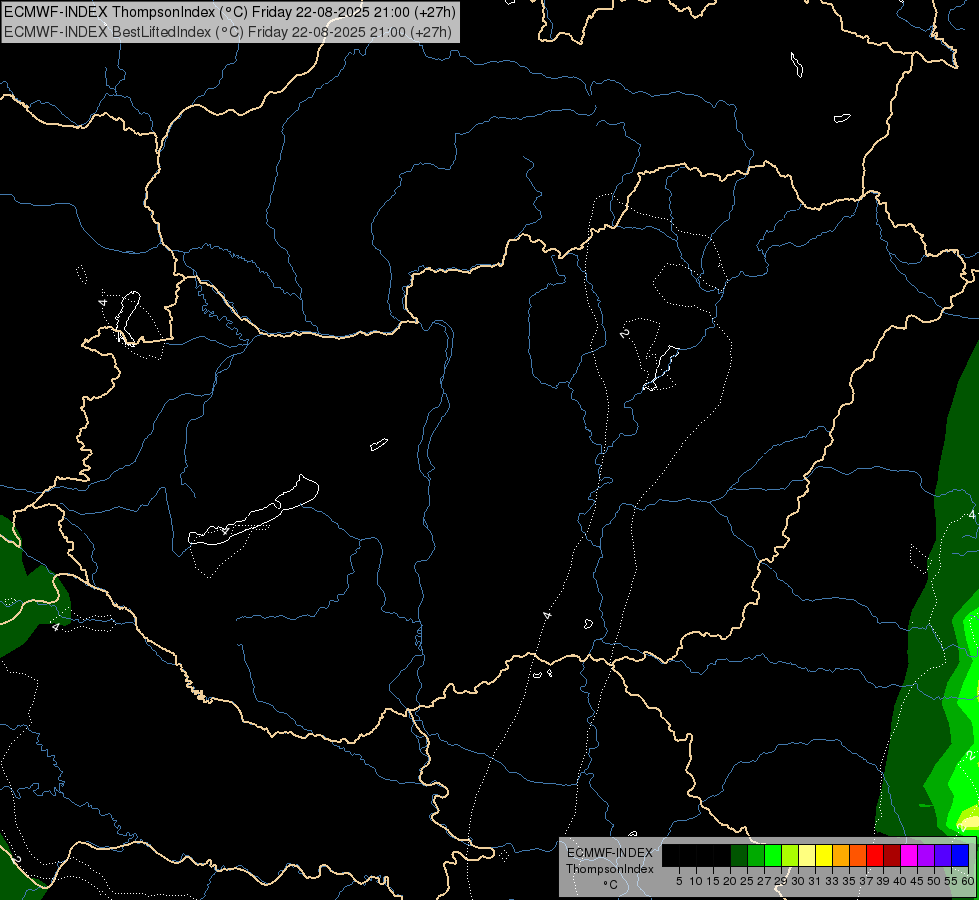Click the legend tick label 33
This screenshot has width=979, height=900.
tap(832, 881)
